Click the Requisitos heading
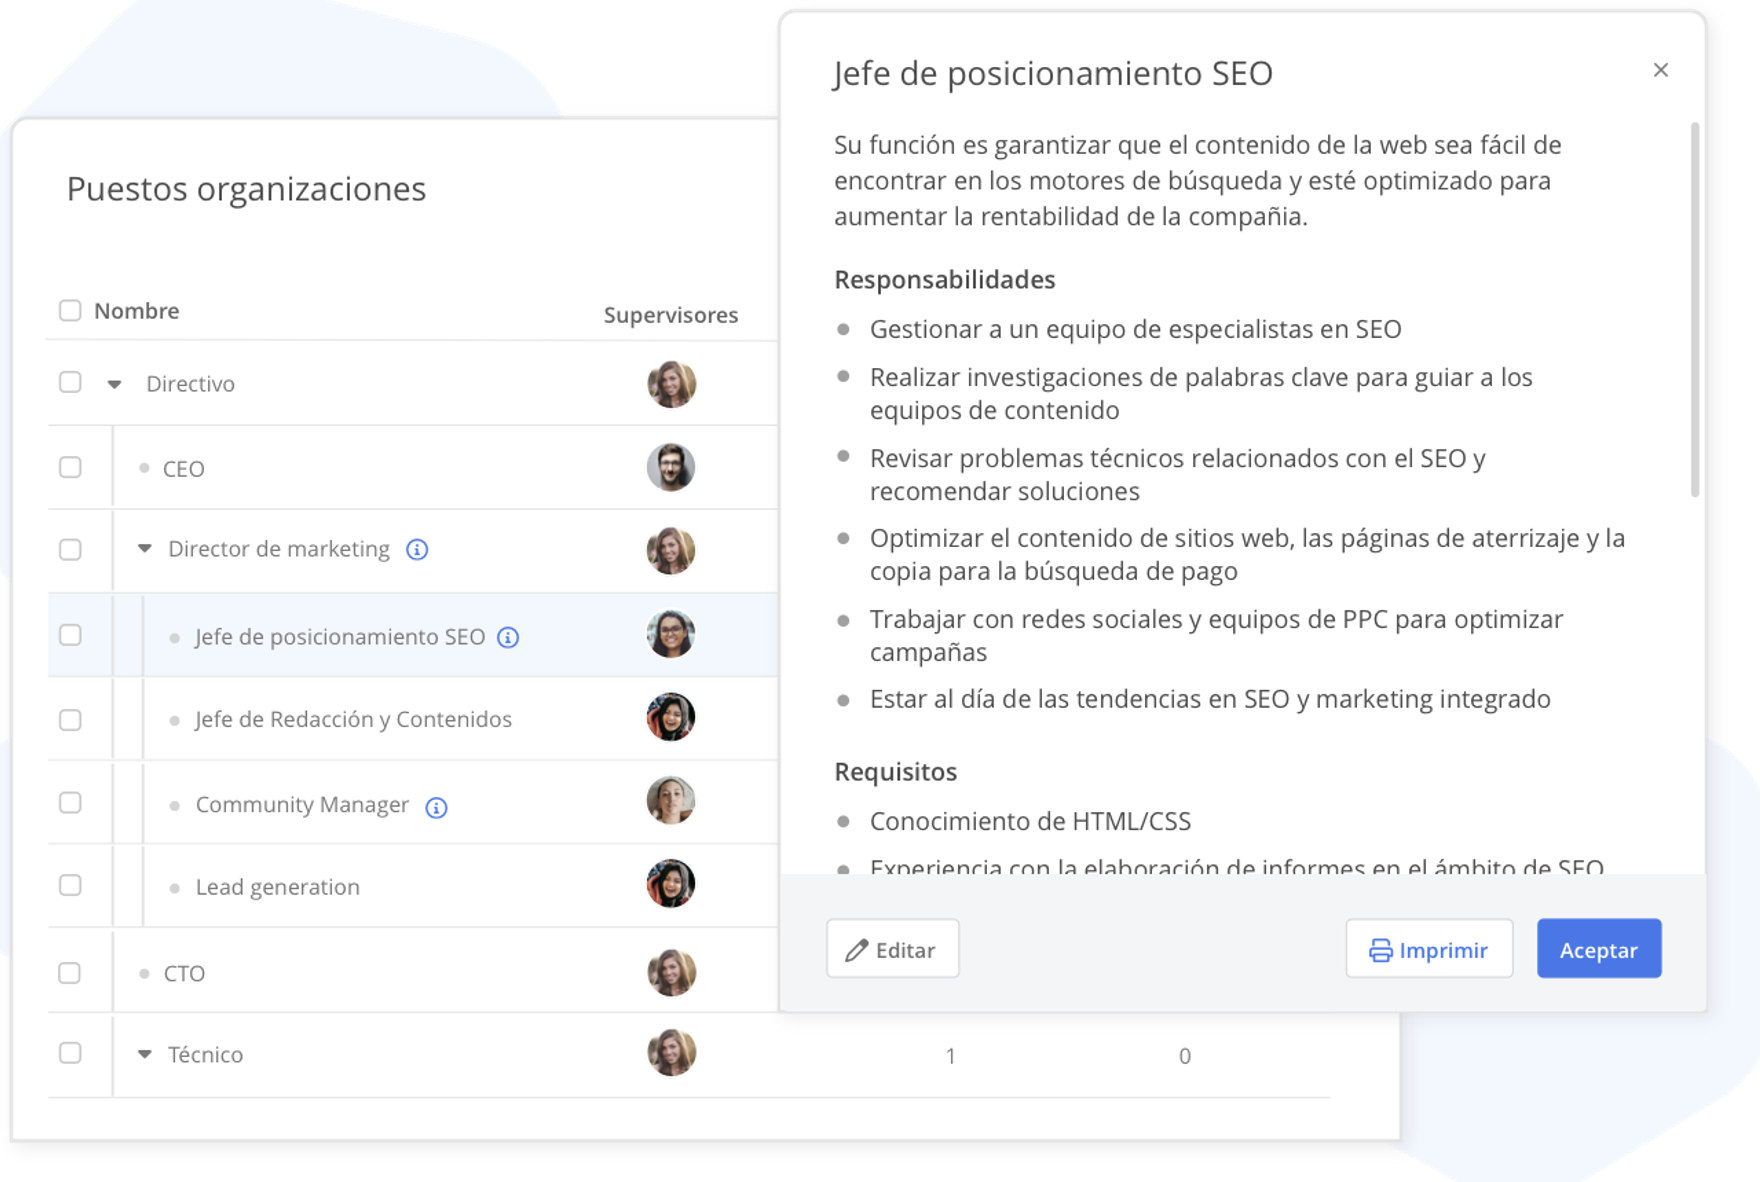 pyautogui.click(x=896, y=772)
